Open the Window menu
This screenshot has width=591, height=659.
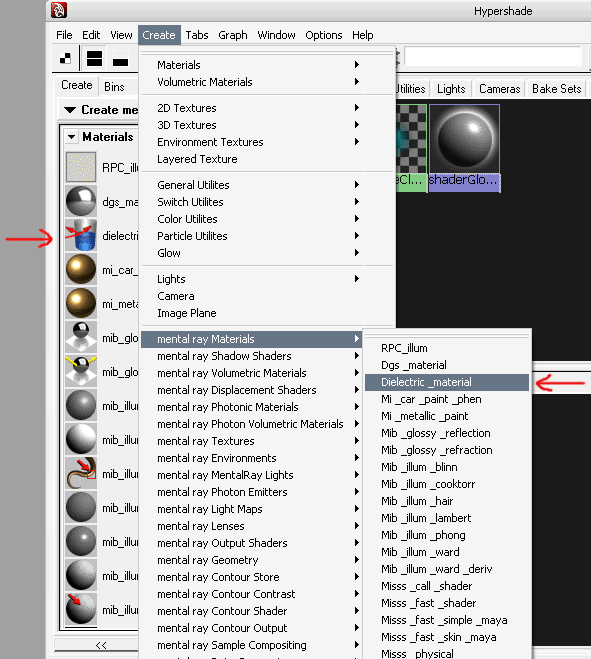(276, 35)
